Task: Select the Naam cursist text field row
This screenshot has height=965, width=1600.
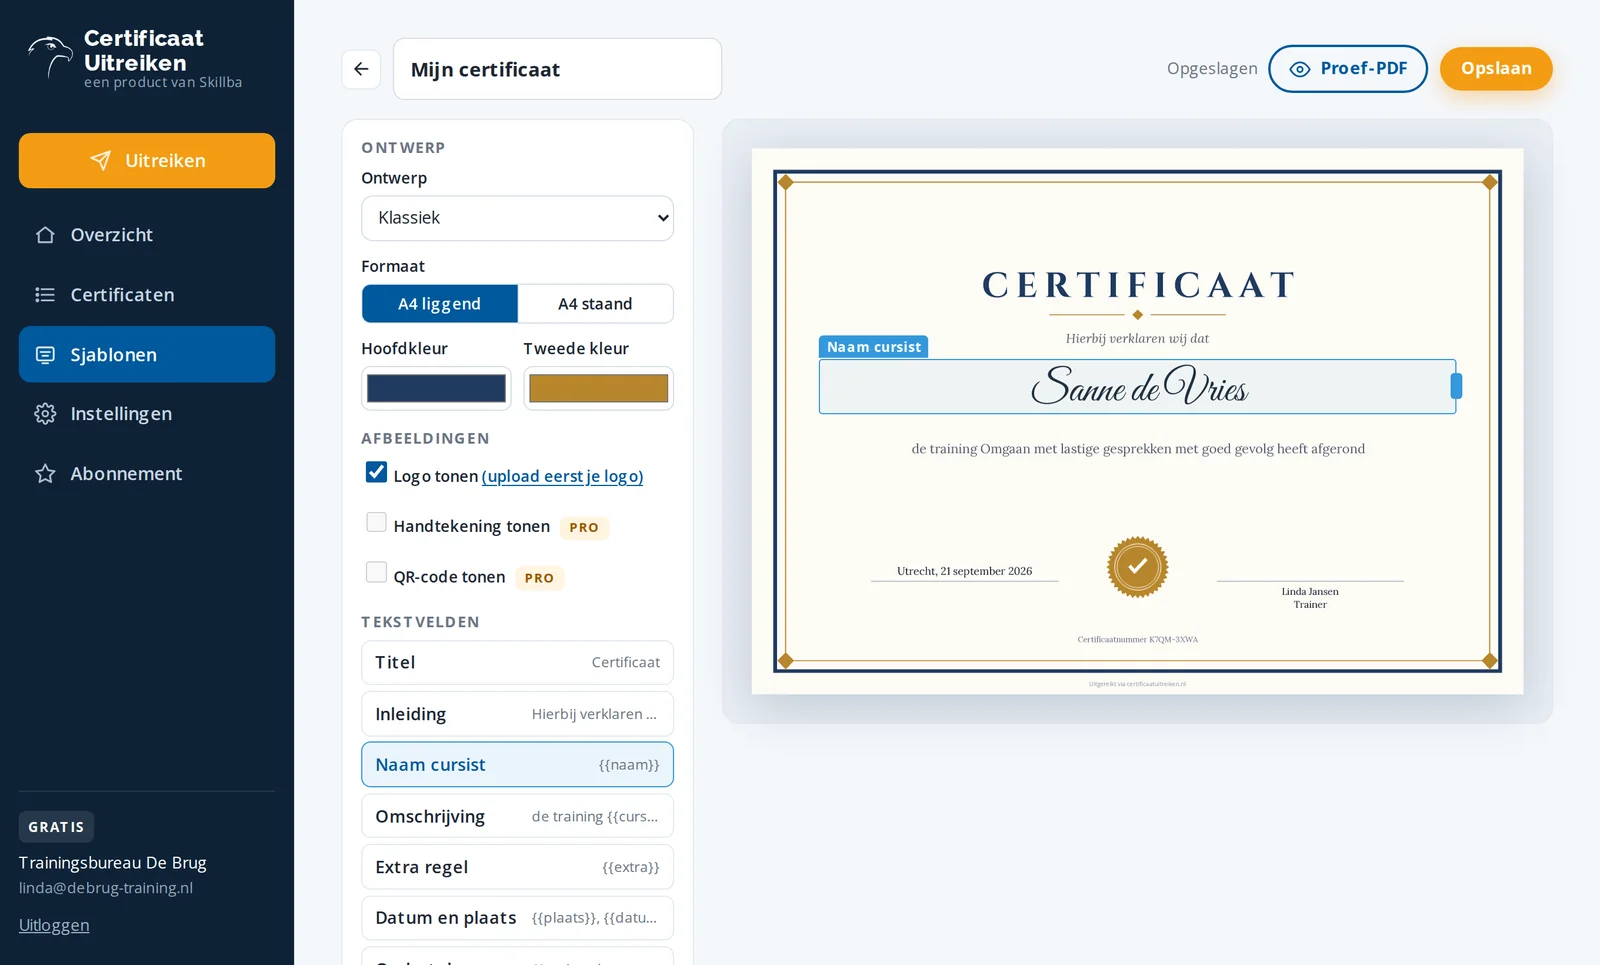Action: click(517, 765)
